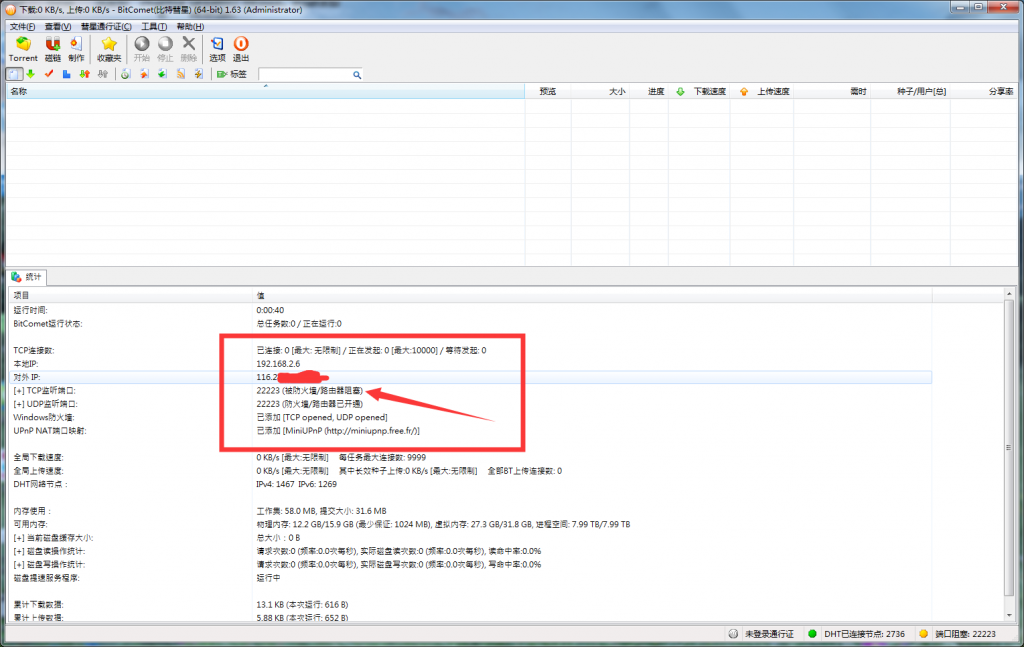Expand the 当前磁盘缓存大小 row
This screenshot has width=1024, height=647.
click(x=19, y=538)
